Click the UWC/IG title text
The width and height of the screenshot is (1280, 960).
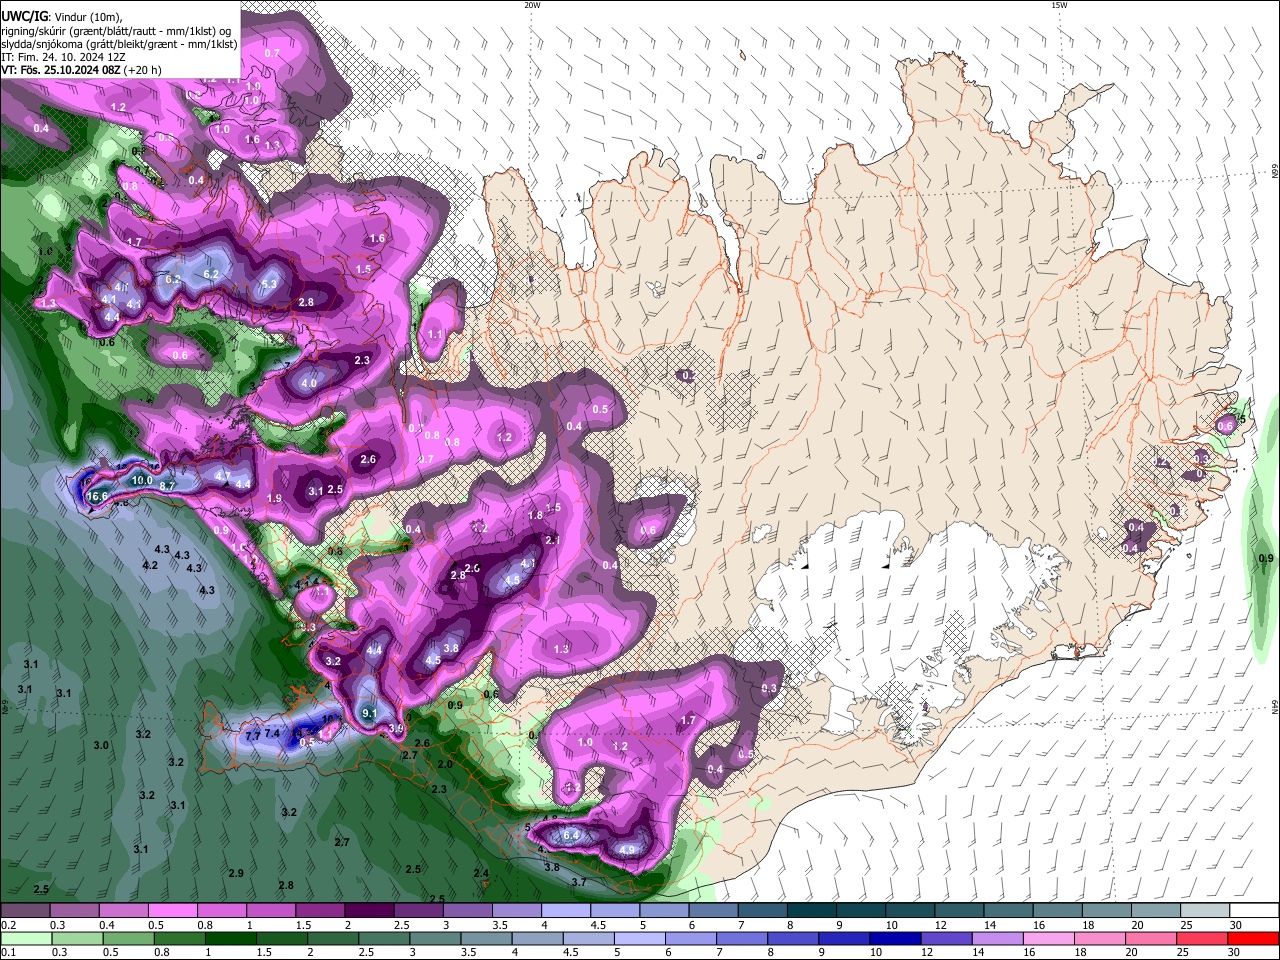tap(24, 17)
